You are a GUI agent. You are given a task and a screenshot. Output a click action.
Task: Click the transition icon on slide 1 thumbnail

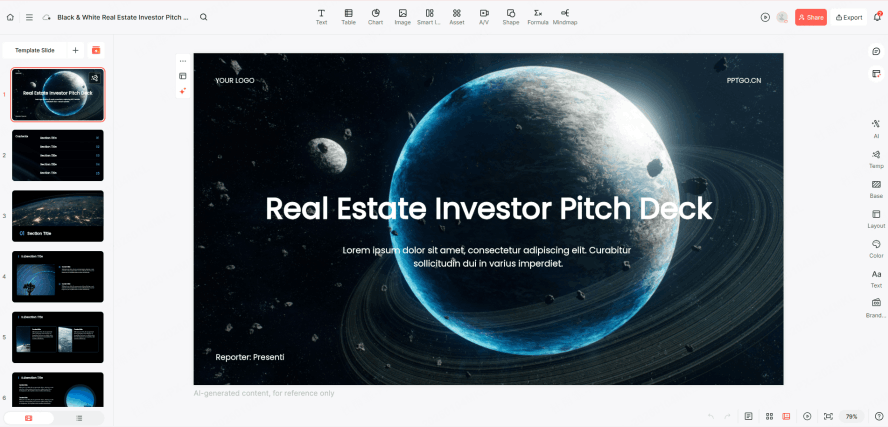coord(95,78)
